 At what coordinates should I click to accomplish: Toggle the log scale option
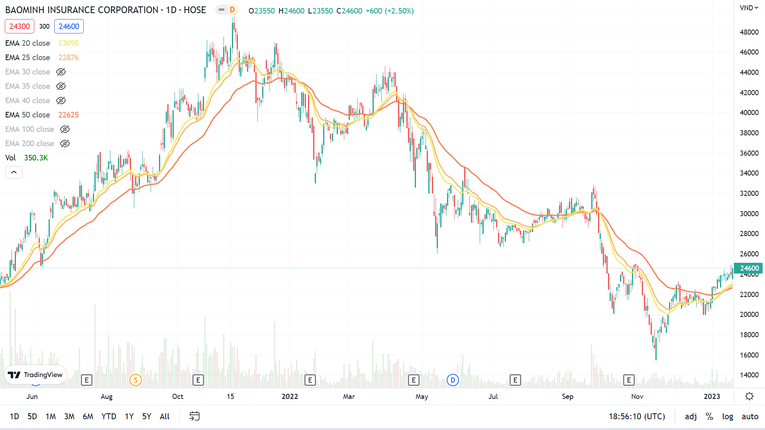727,416
